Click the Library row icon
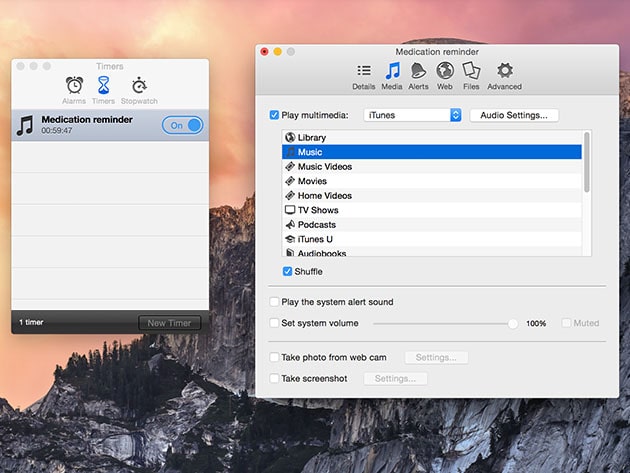The height and width of the screenshot is (473, 630). coord(290,137)
